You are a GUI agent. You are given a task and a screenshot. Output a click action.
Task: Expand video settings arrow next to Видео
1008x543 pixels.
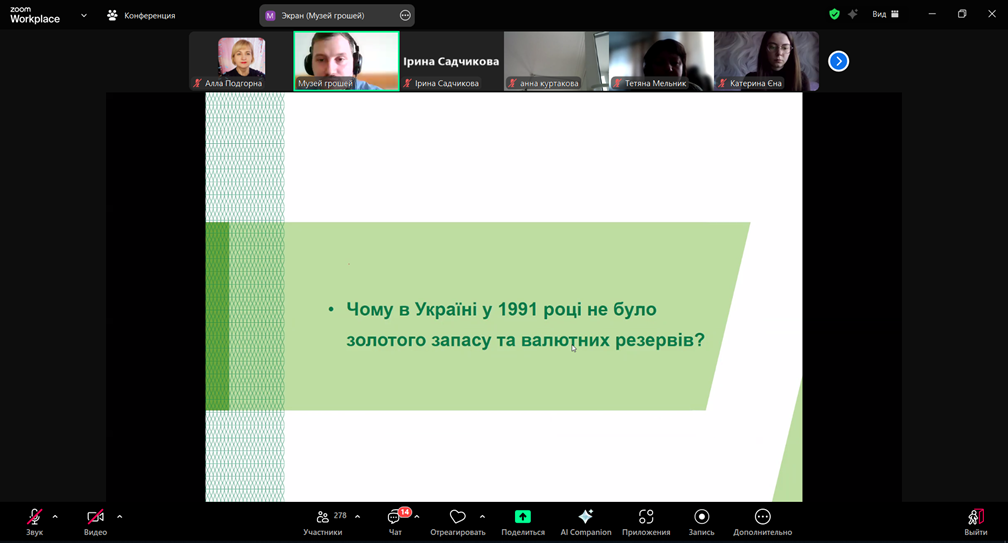(x=119, y=517)
